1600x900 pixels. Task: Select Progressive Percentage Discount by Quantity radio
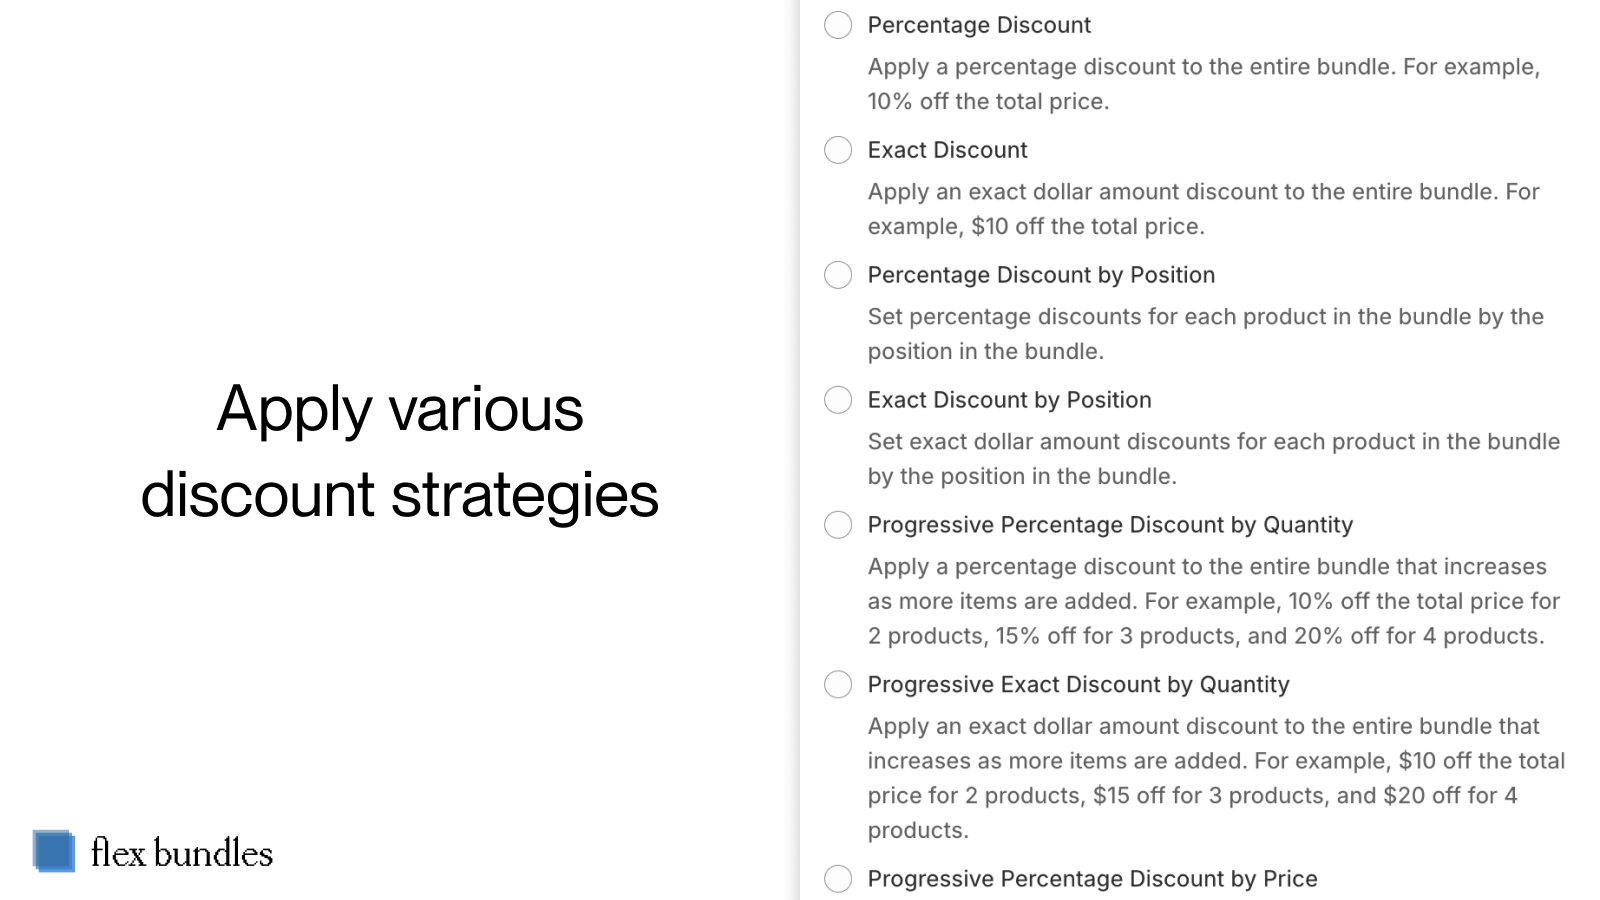pyautogui.click(x=838, y=525)
